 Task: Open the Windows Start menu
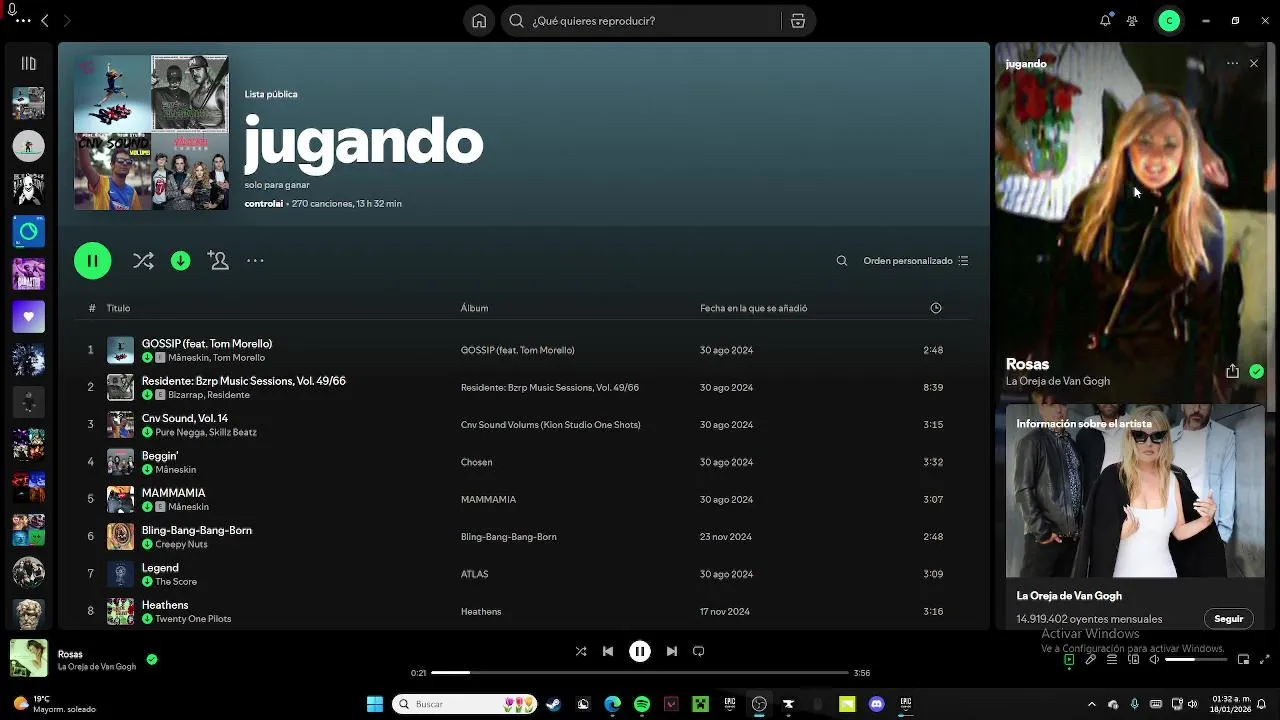[x=375, y=704]
